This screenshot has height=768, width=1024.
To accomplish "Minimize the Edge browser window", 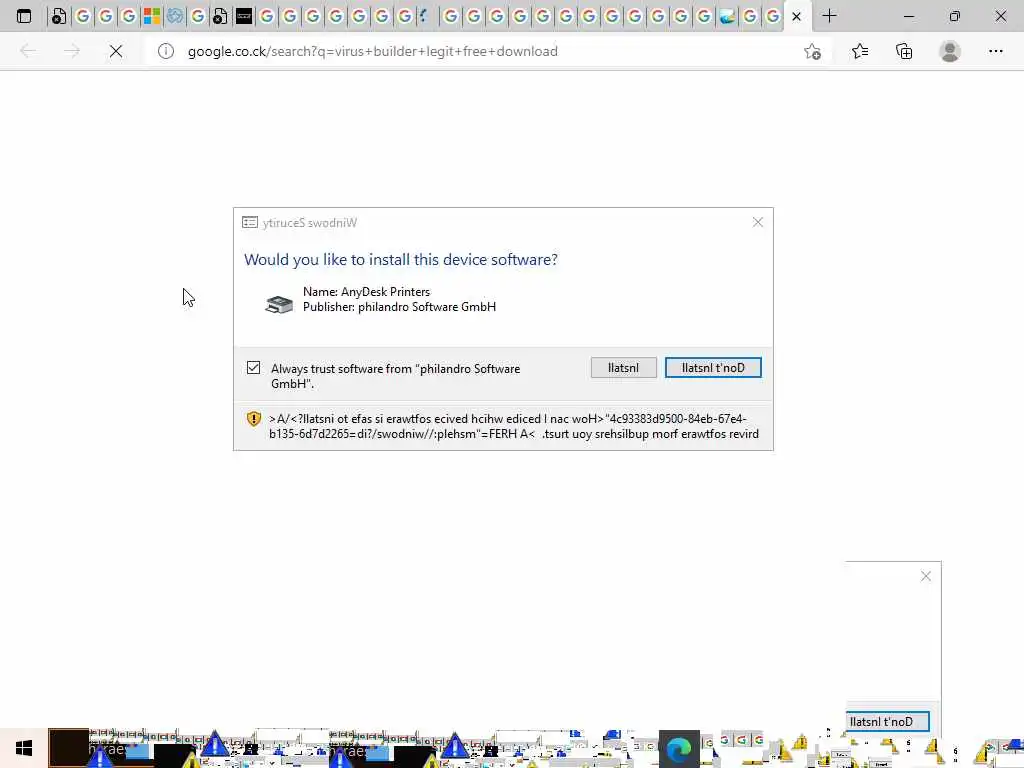I will [908, 16].
